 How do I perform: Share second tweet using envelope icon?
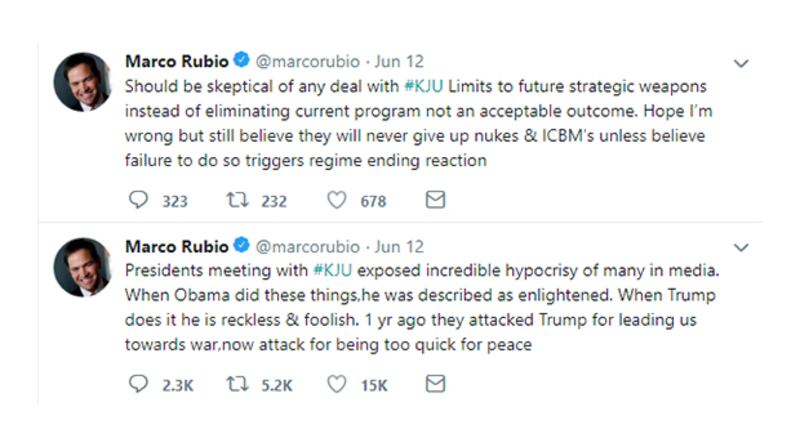435,384
